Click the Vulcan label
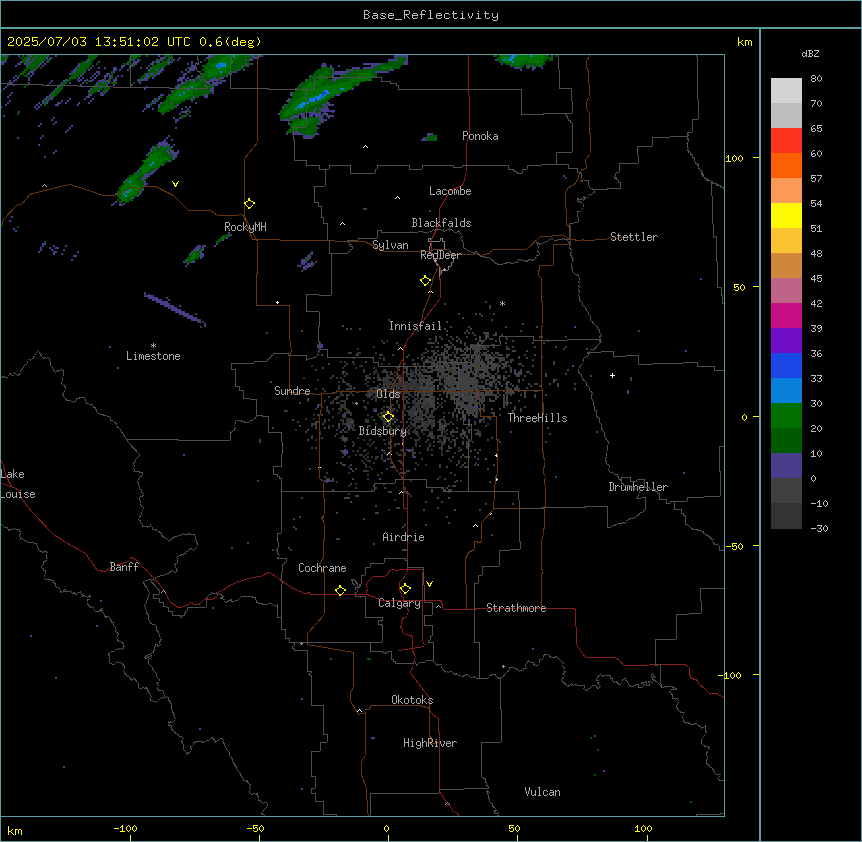The width and height of the screenshot is (862, 842). pyautogui.click(x=542, y=792)
